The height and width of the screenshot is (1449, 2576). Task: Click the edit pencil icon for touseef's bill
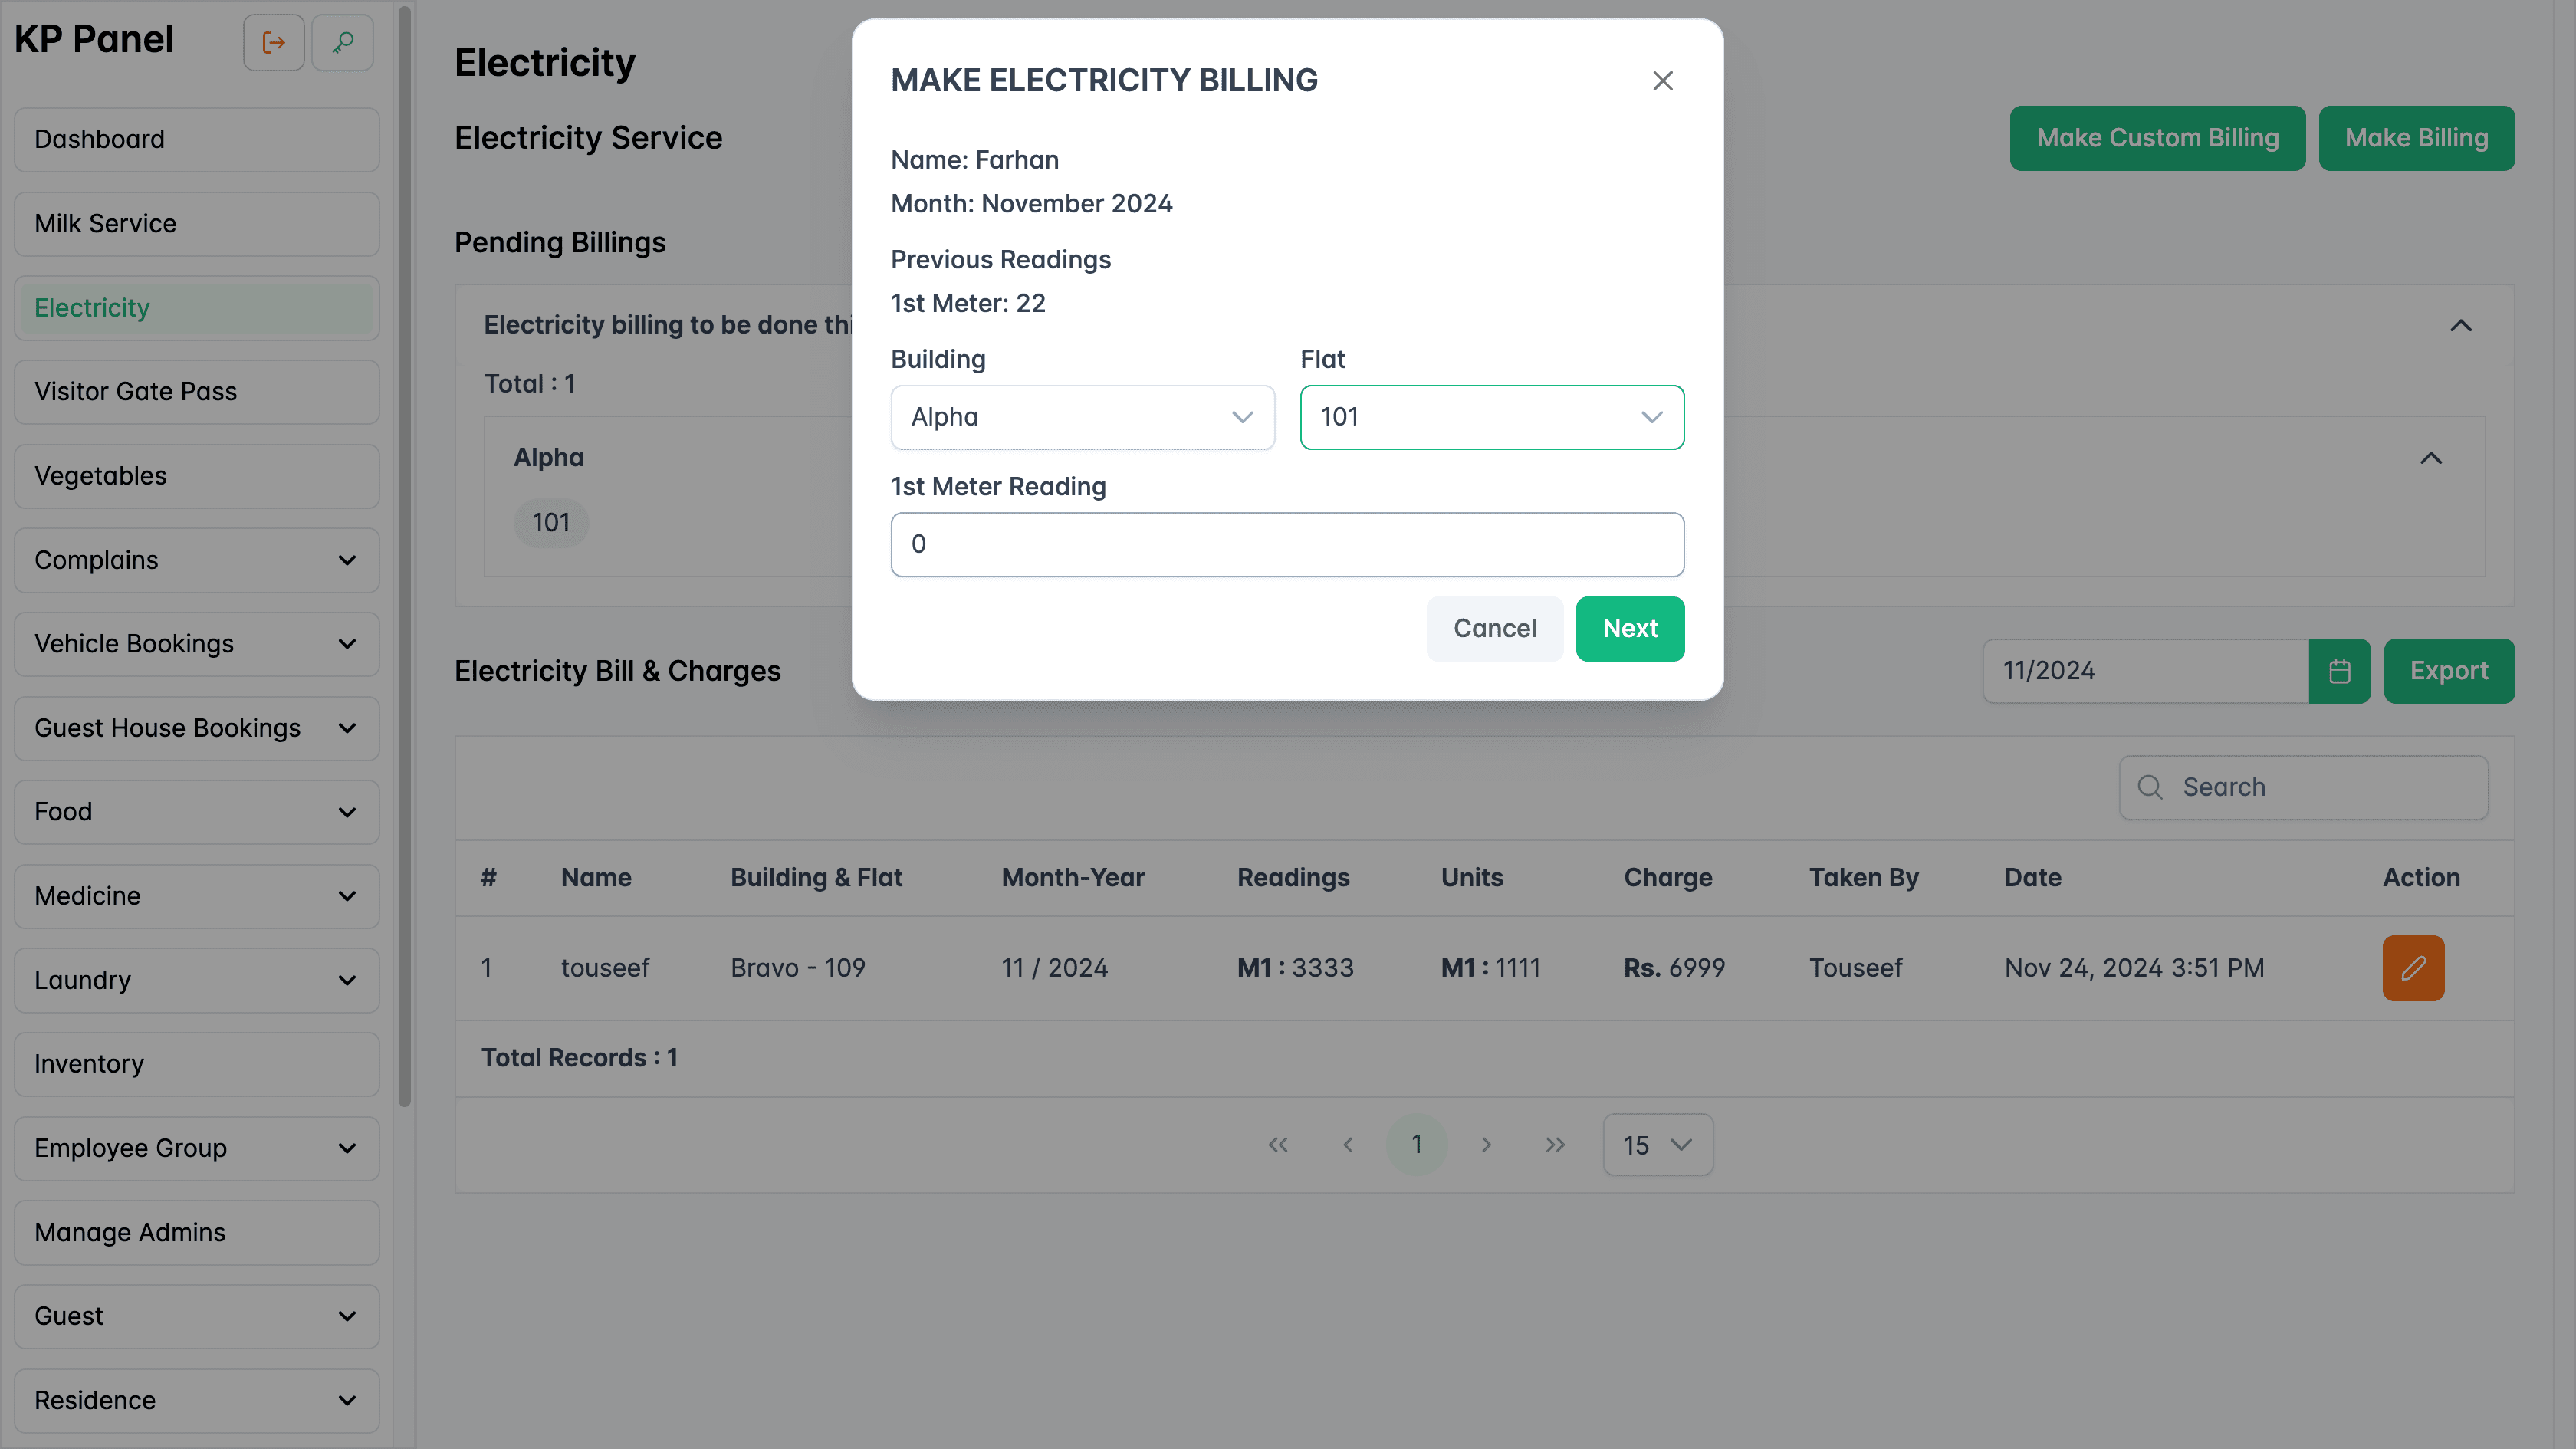click(2414, 967)
